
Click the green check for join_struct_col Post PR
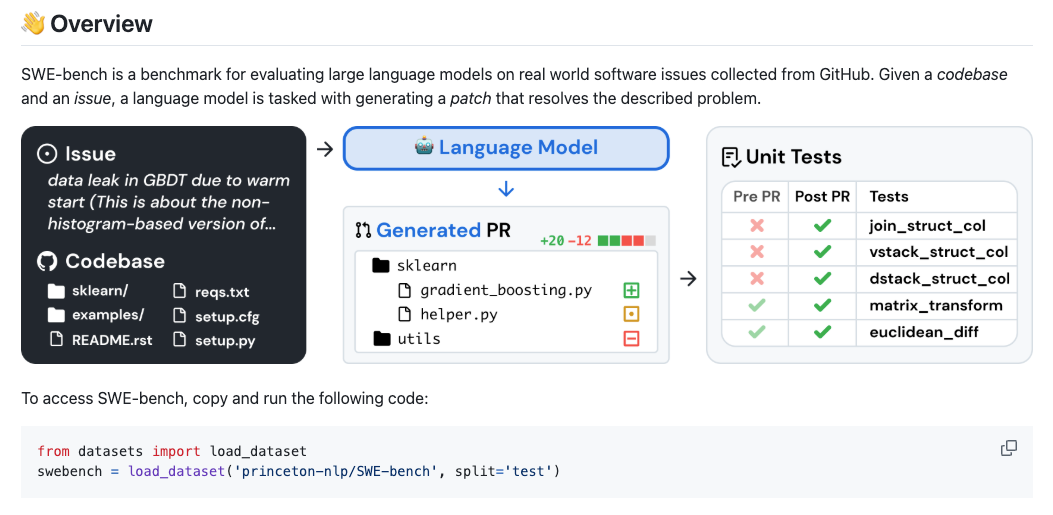822,226
